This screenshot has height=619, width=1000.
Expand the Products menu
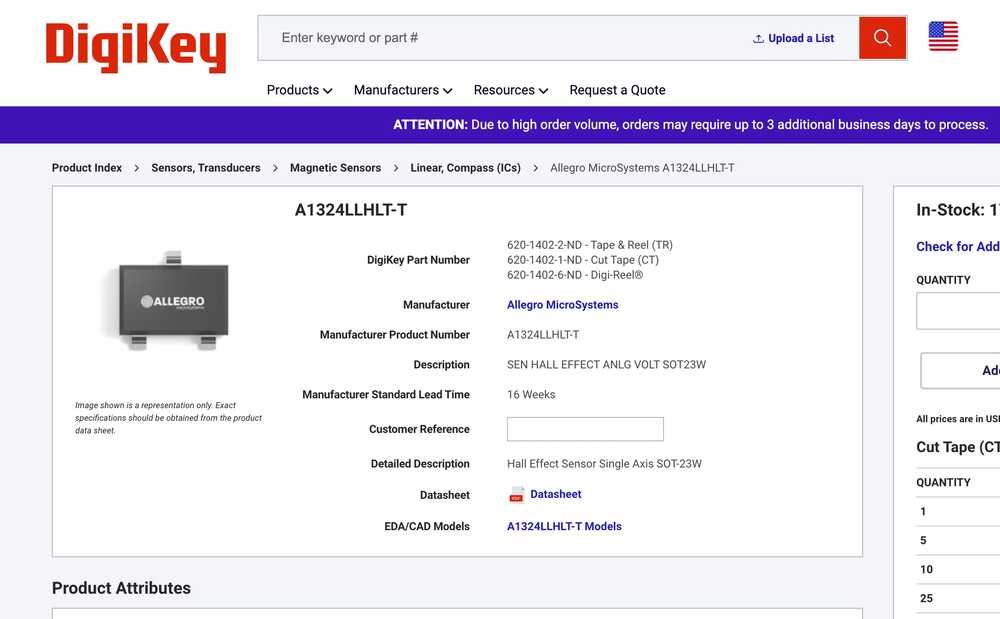coord(299,90)
